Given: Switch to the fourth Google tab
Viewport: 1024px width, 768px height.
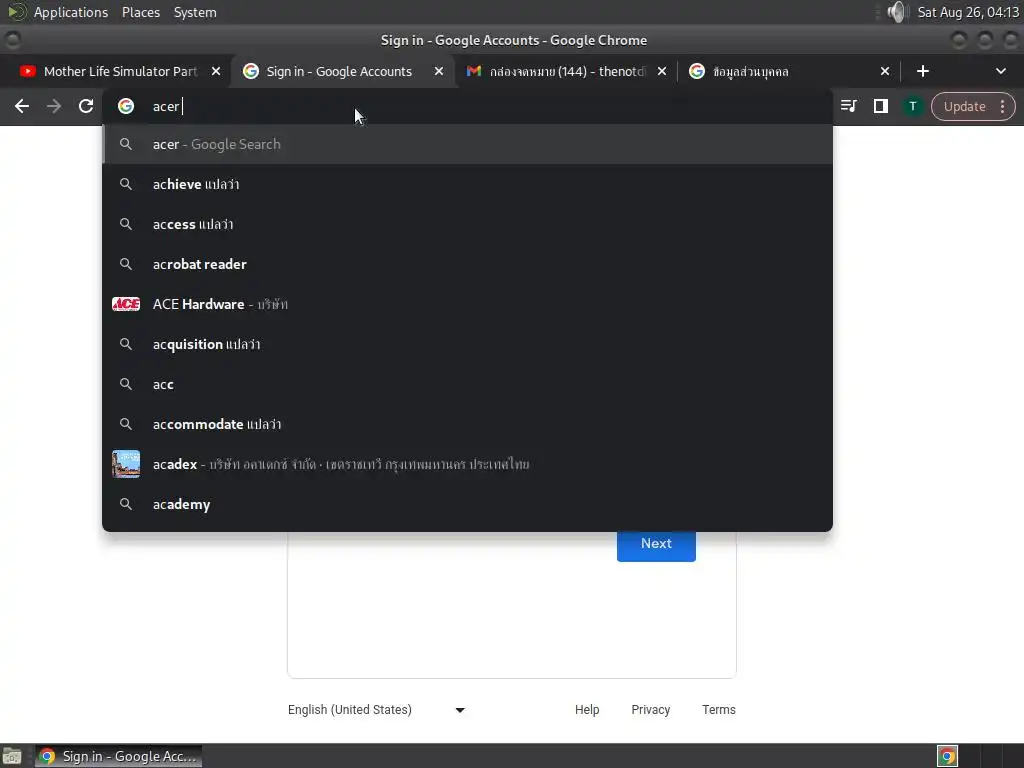Looking at the screenshot, I should click(787, 71).
